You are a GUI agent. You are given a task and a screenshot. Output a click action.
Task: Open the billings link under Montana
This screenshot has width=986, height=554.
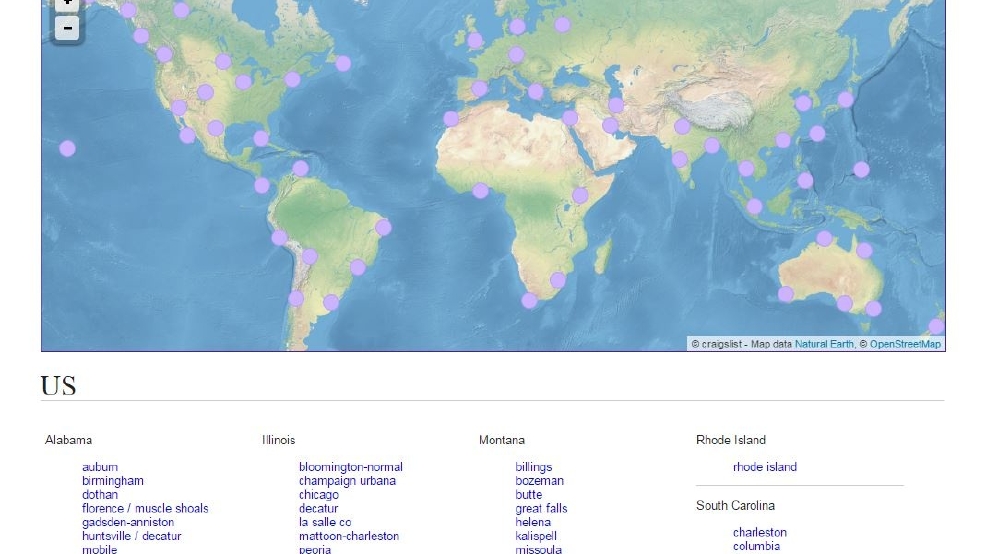pos(534,467)
